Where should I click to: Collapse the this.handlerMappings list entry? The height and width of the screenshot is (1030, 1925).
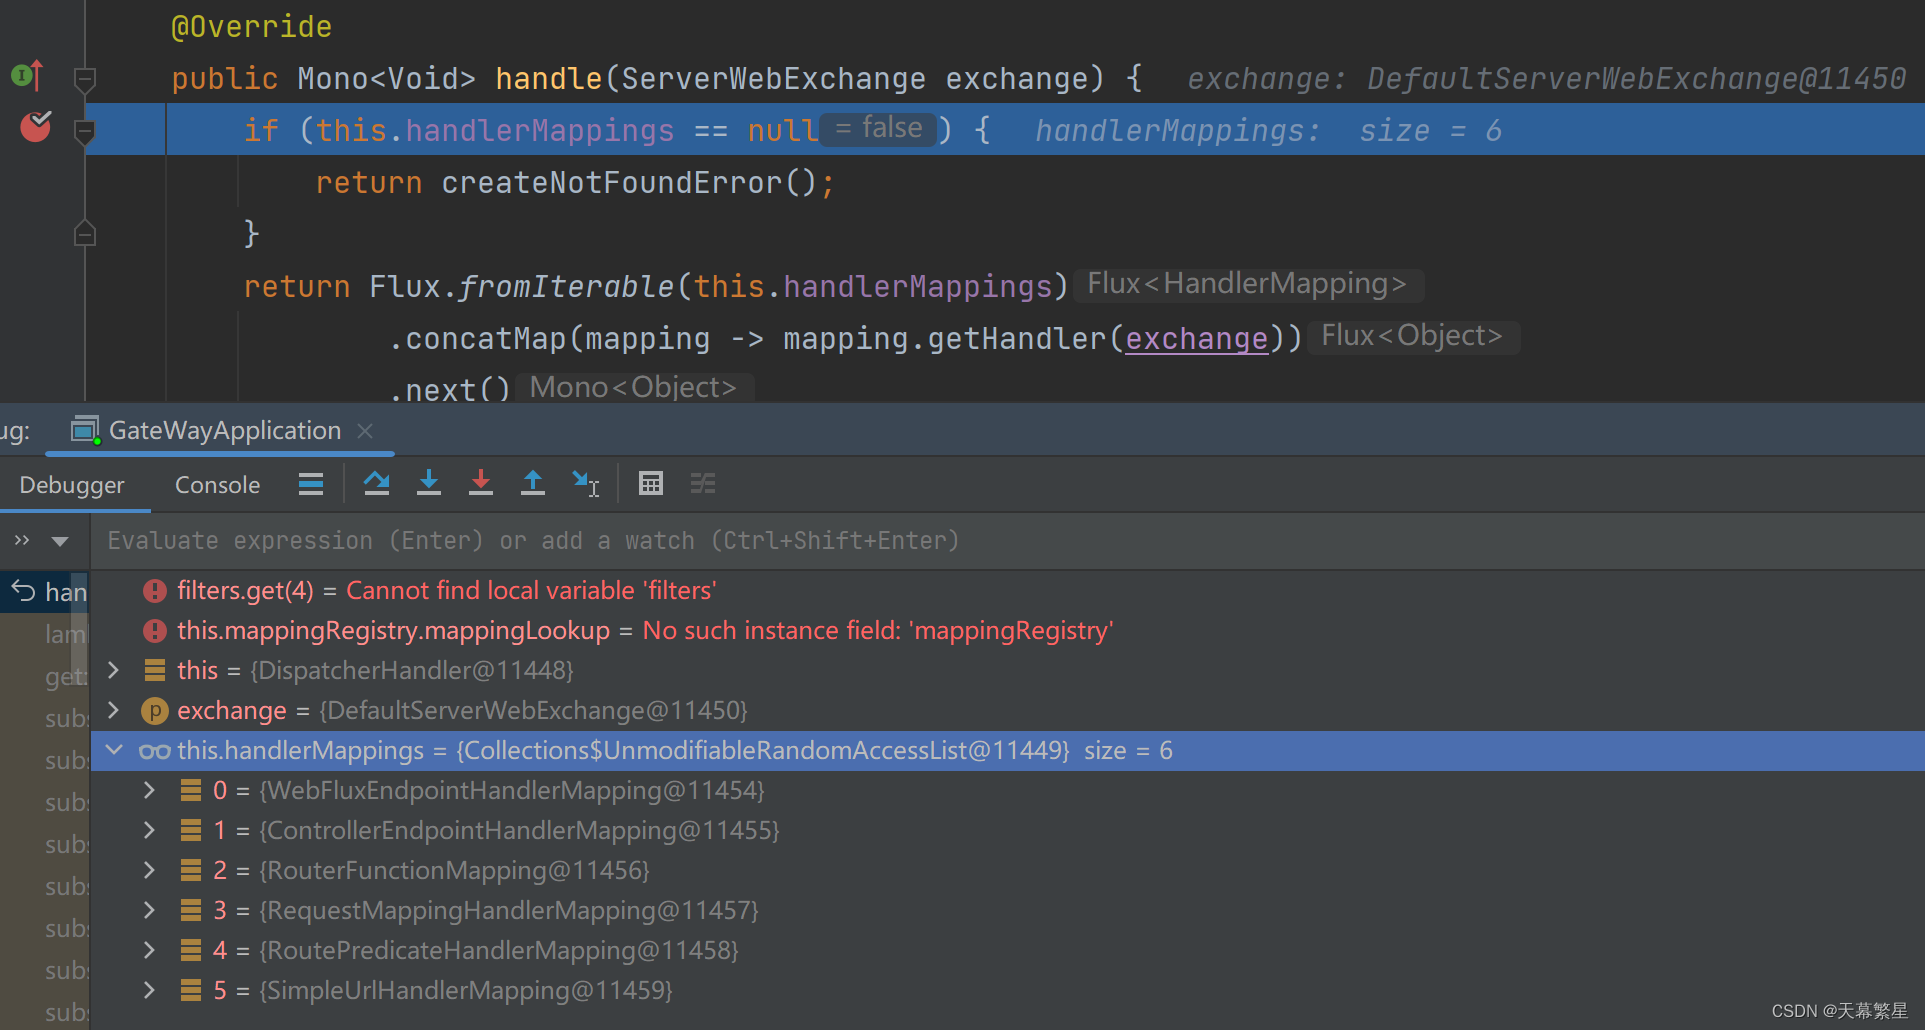tap(114, 750)
